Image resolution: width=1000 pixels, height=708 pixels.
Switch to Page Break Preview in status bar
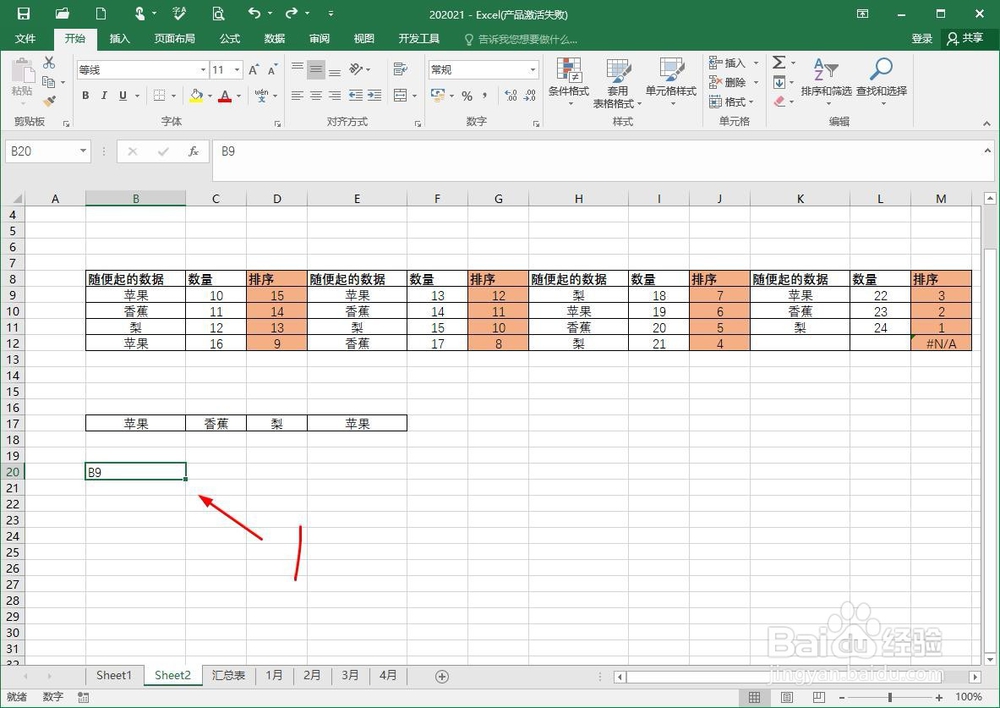click(x=819, y=697)
